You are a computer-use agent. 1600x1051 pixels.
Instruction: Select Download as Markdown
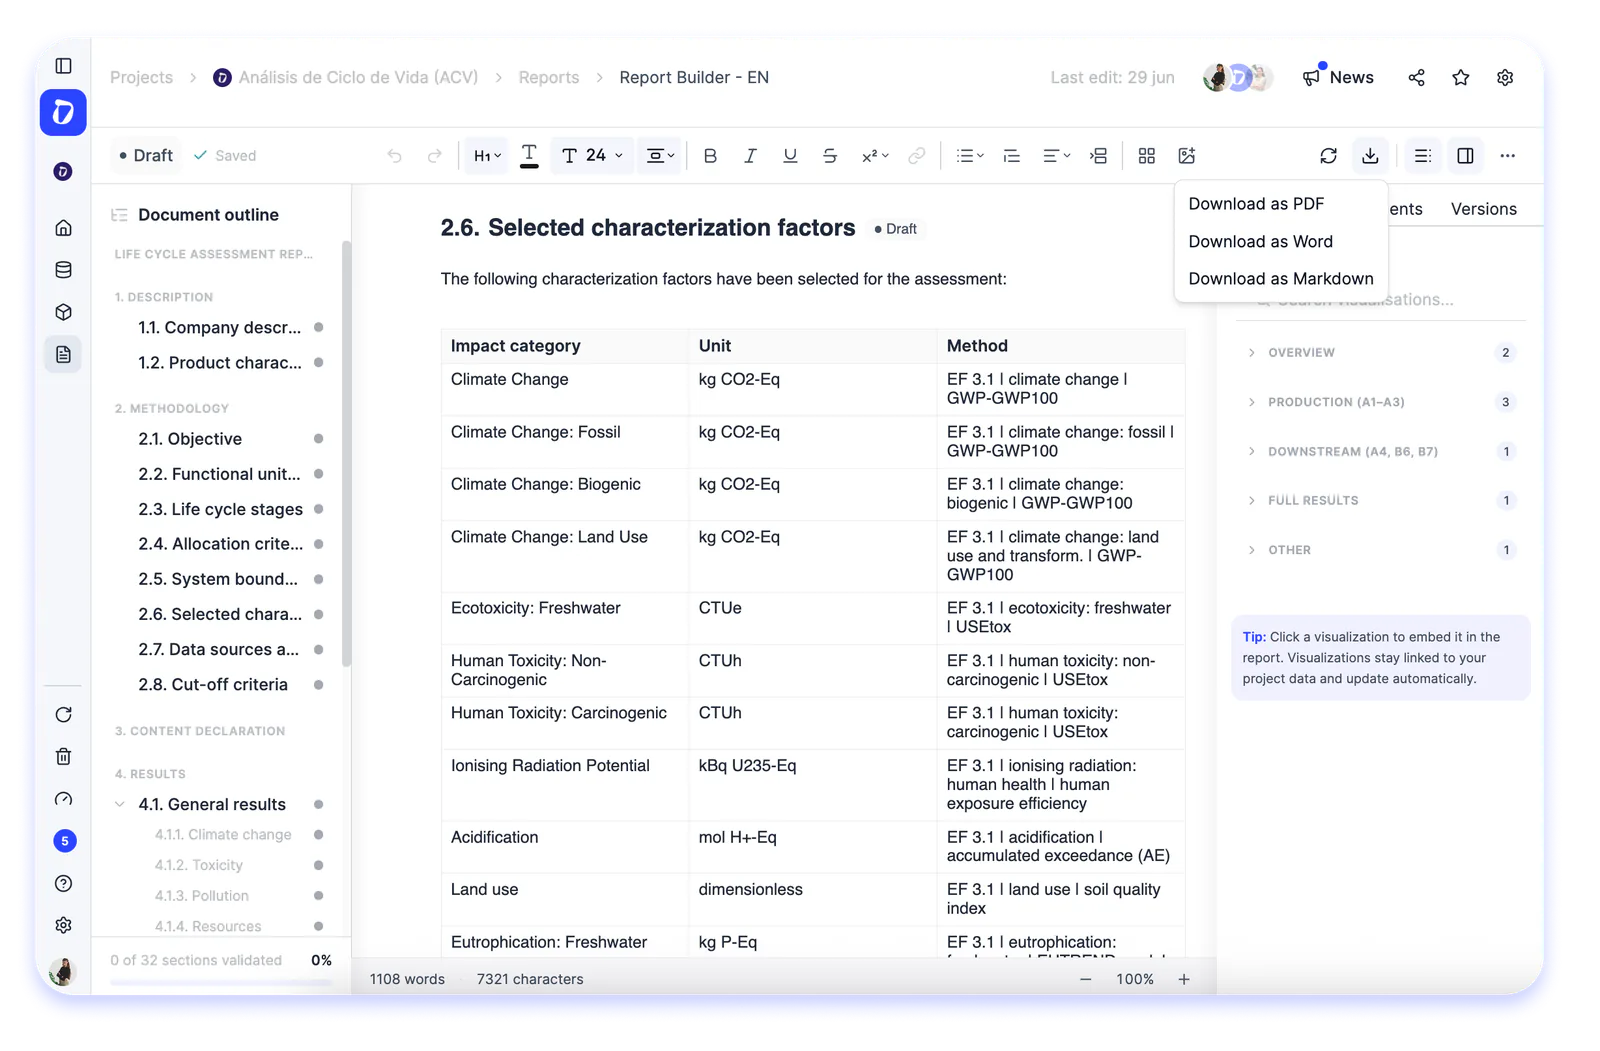click(1281, 279)
